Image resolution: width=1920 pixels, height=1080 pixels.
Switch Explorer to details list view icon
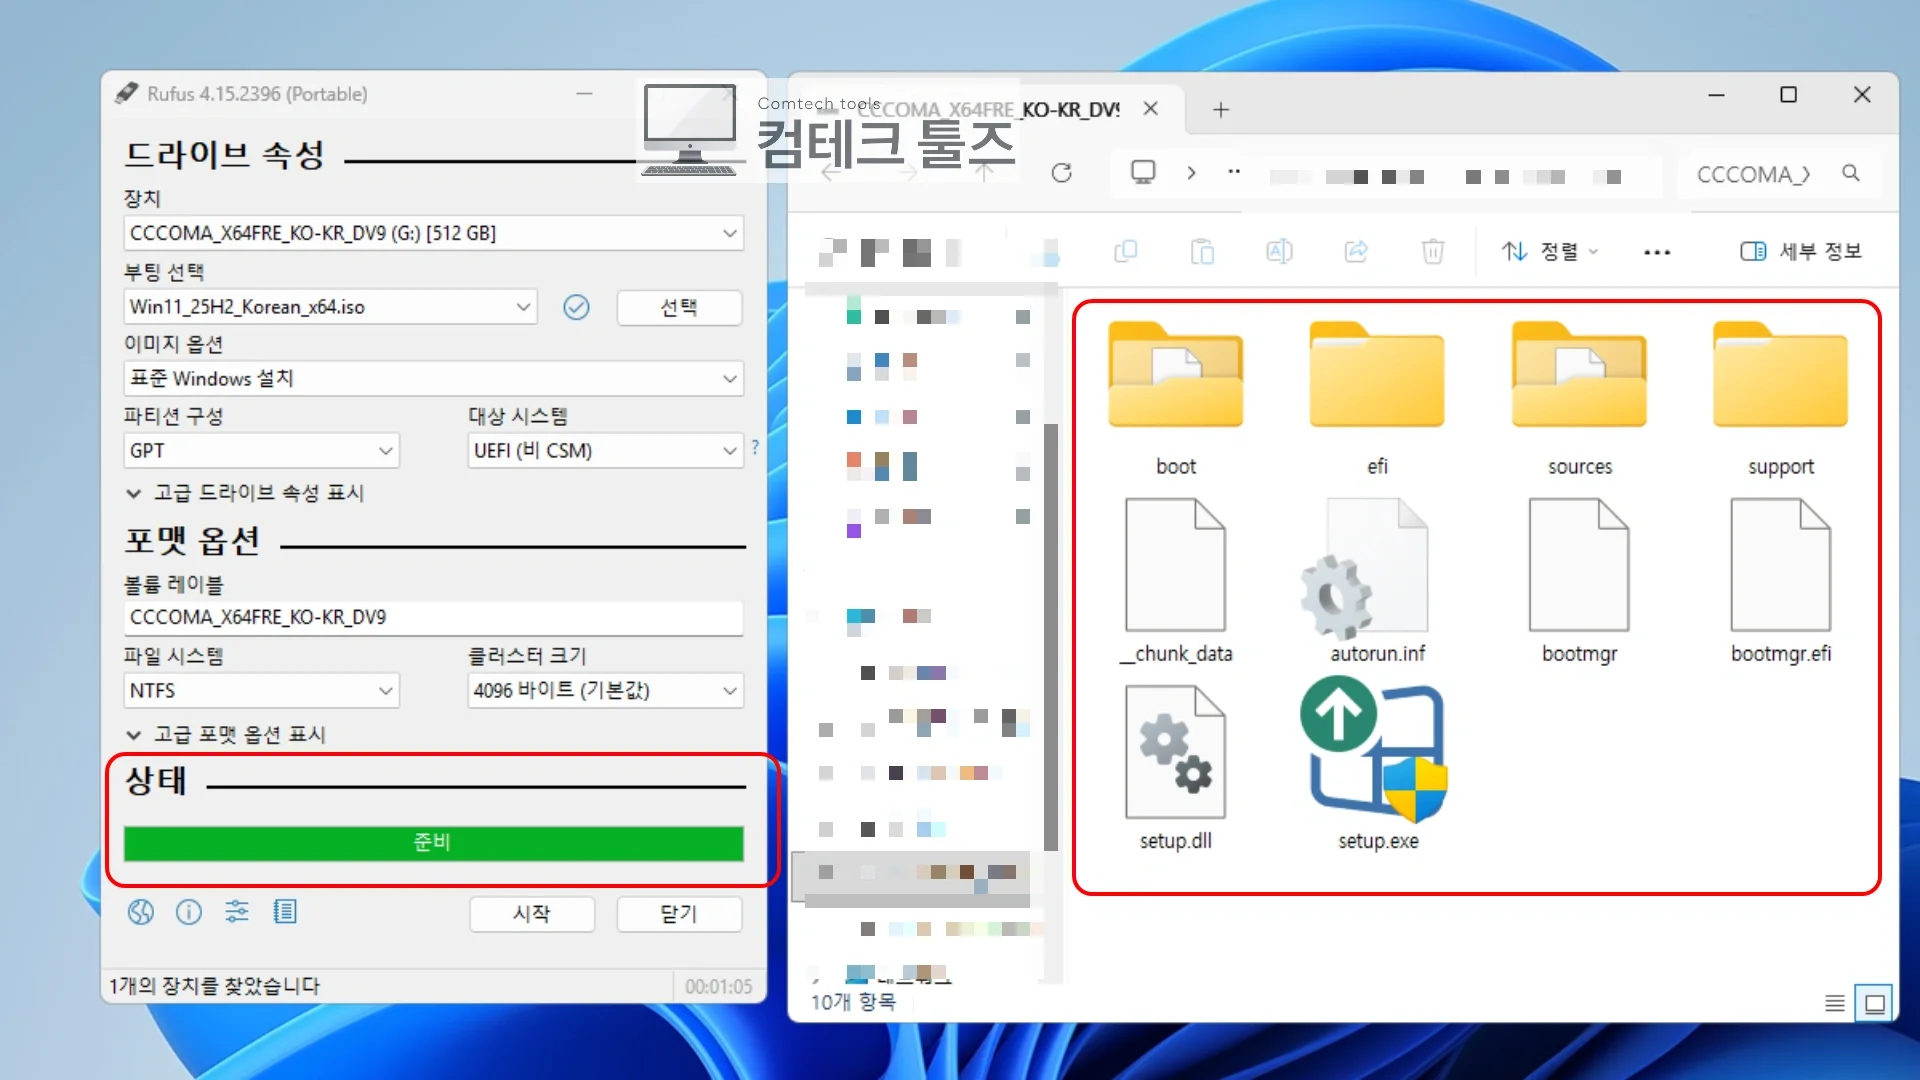coord(1835,1003)
